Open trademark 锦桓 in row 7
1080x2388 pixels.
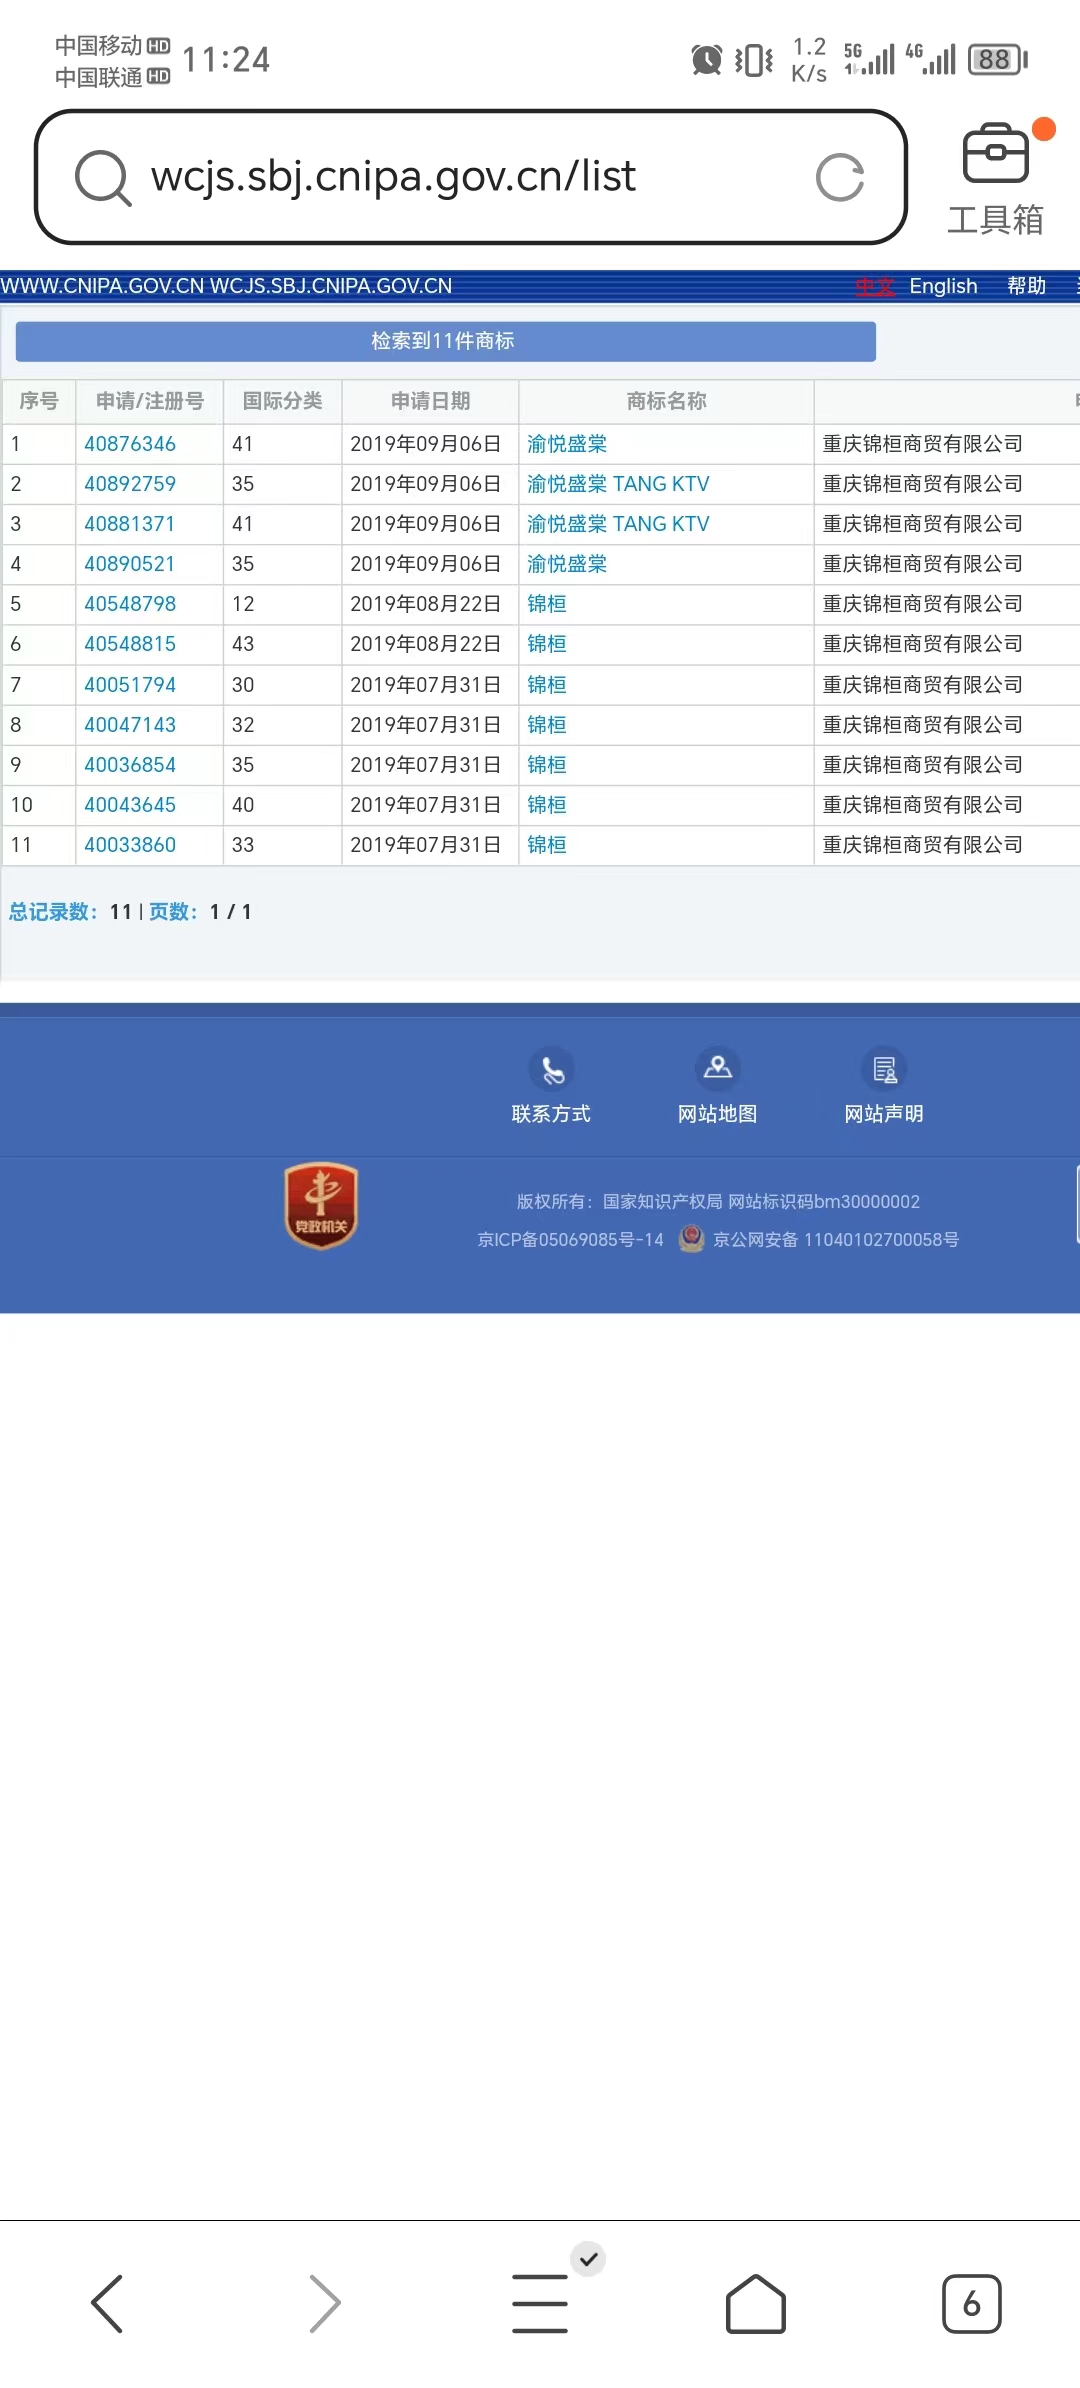pyautogui.click(x=547, y=685)
